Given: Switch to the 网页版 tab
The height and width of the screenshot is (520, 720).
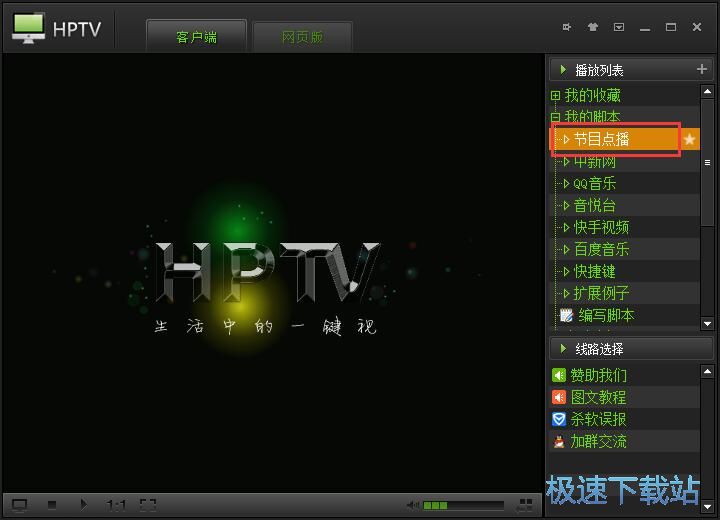Looking at the screenshot, I should (302, 37).
